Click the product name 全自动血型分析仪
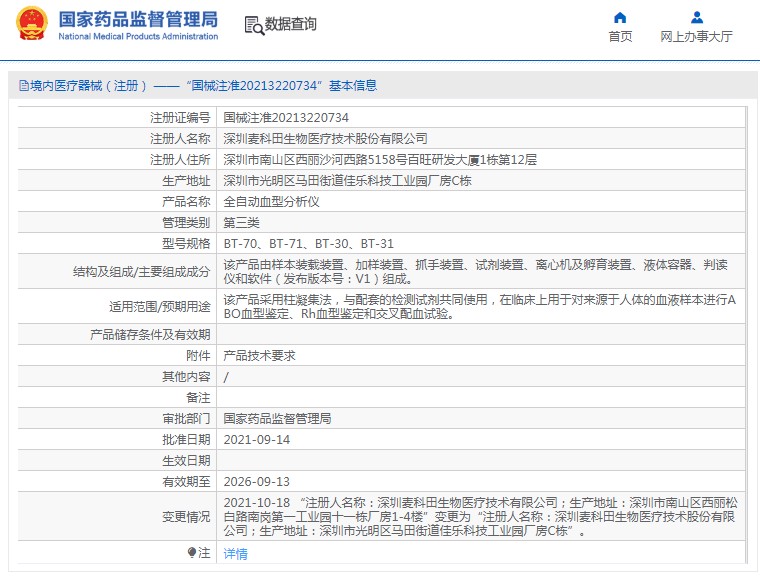Viewport: 760px width, 577px height. (x=270, y=201)
